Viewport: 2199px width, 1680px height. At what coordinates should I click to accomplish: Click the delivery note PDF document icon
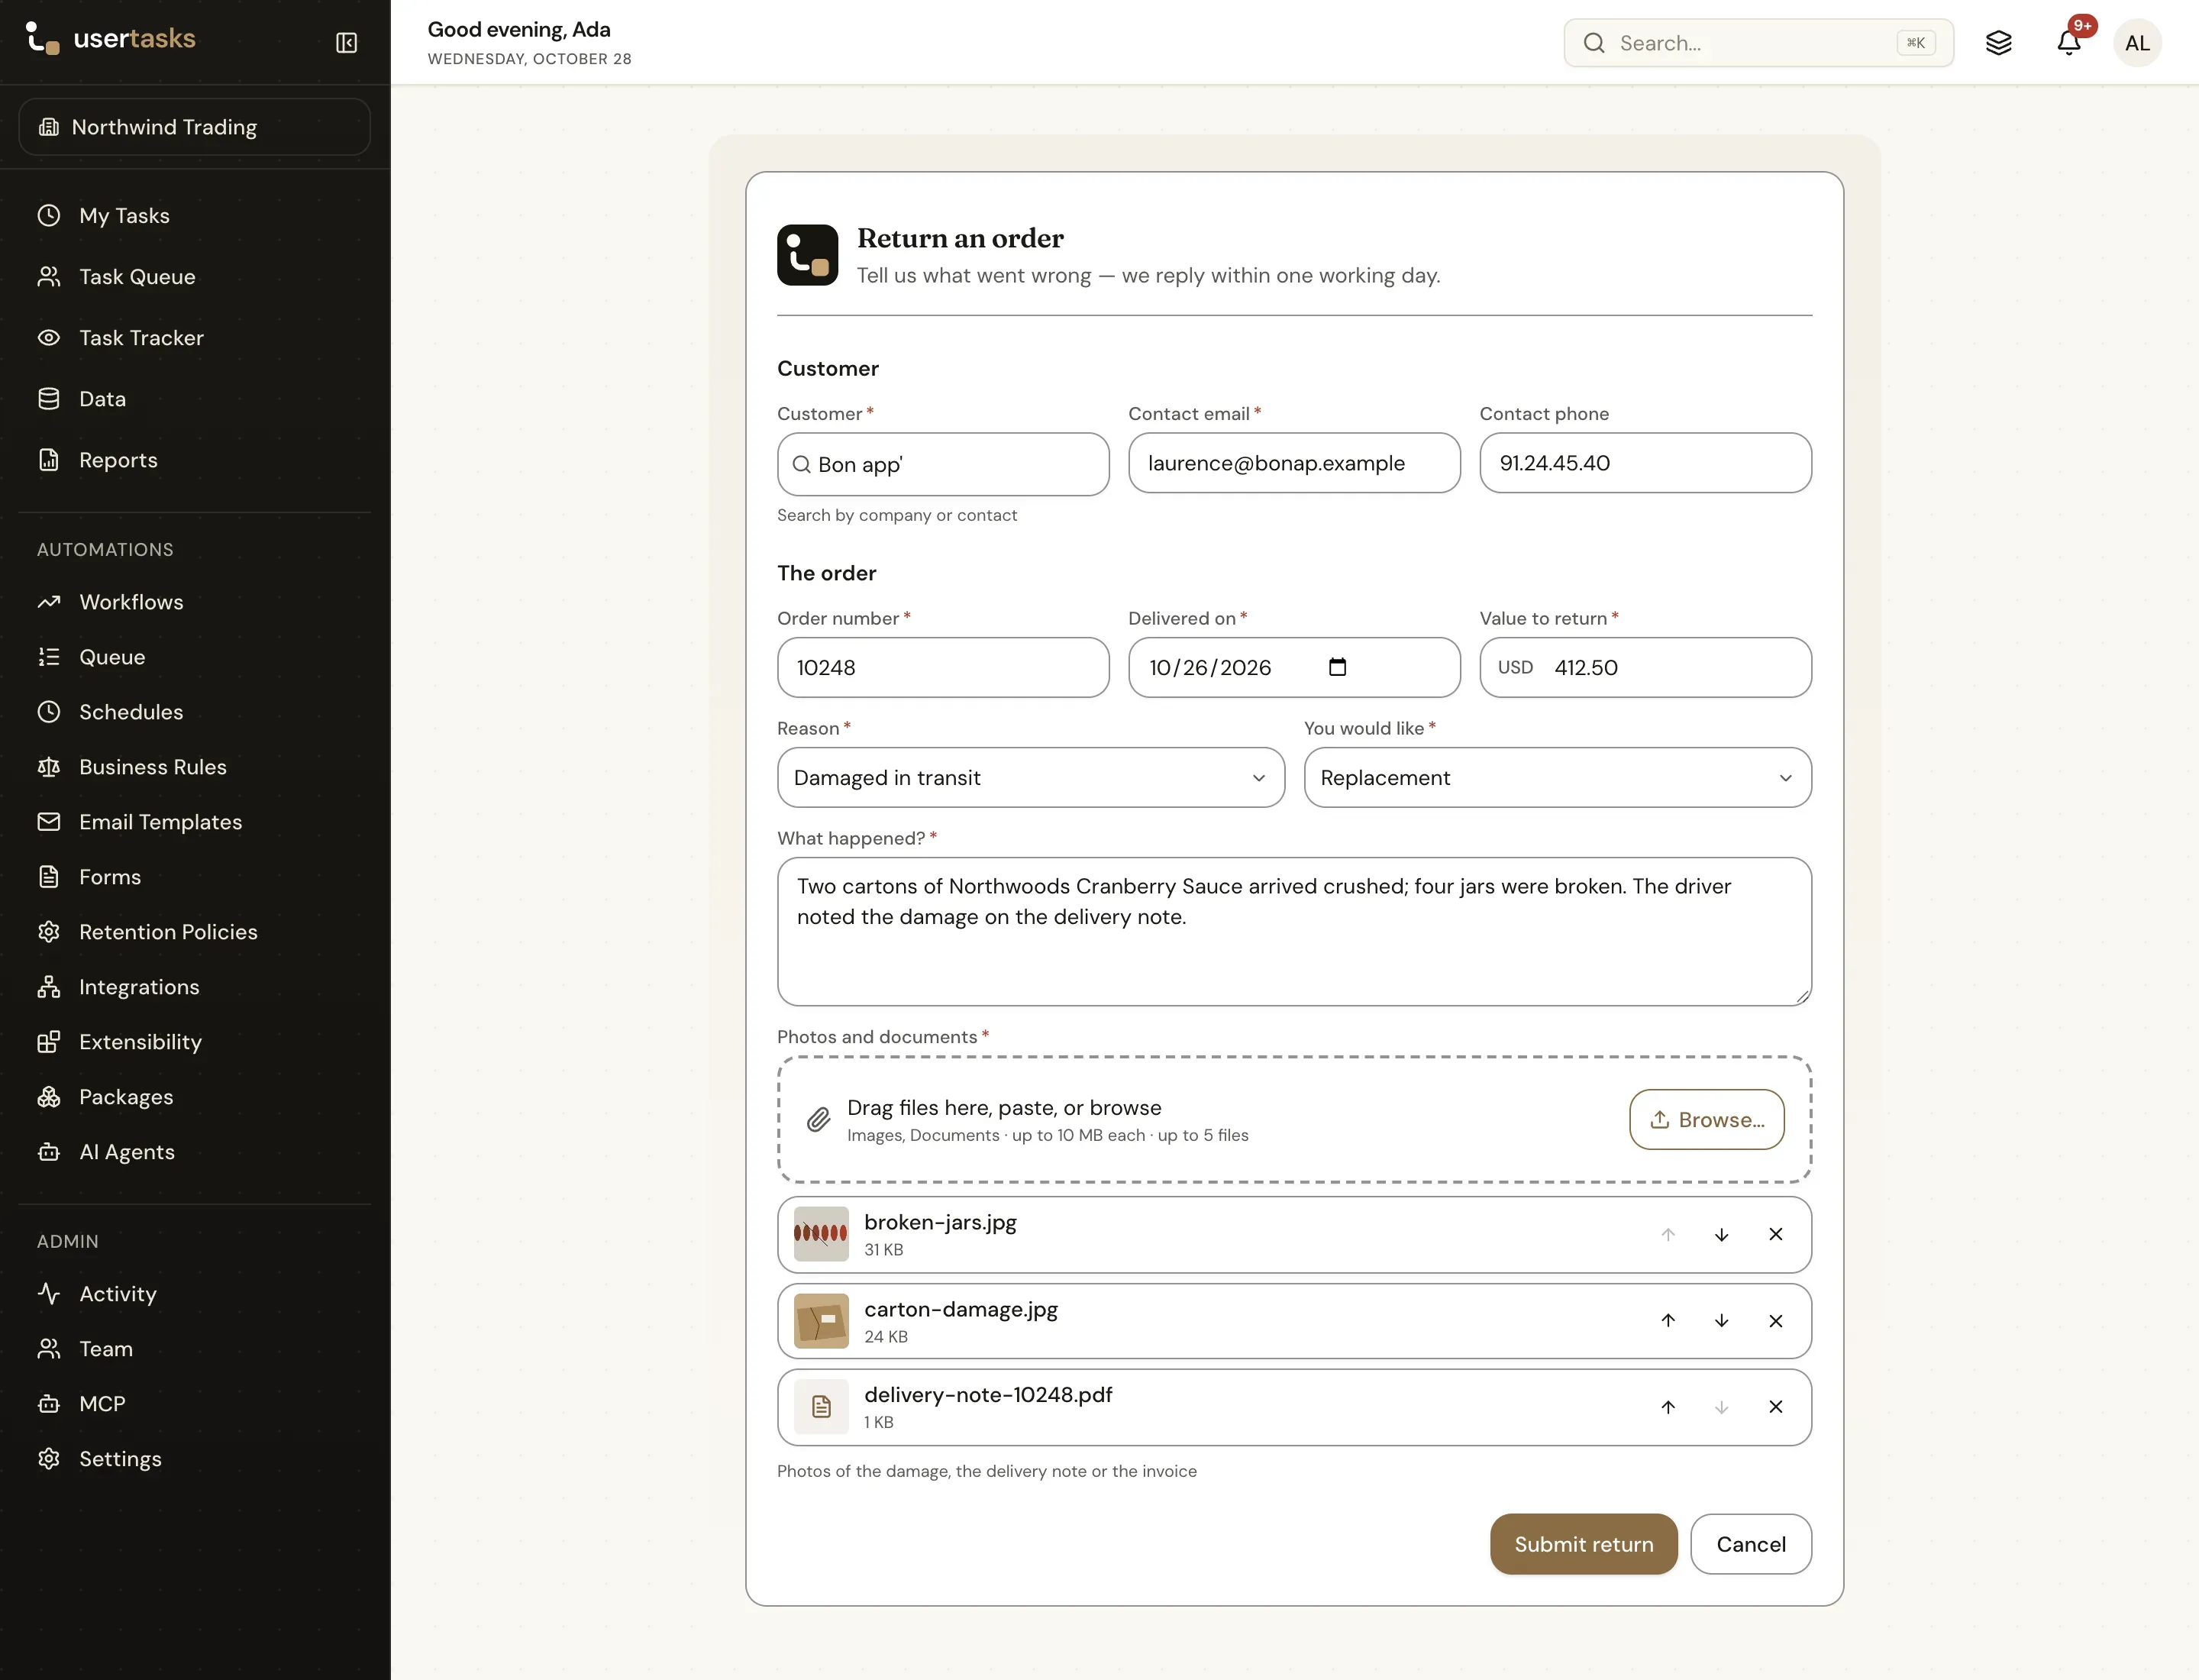tap(821, 1406)
